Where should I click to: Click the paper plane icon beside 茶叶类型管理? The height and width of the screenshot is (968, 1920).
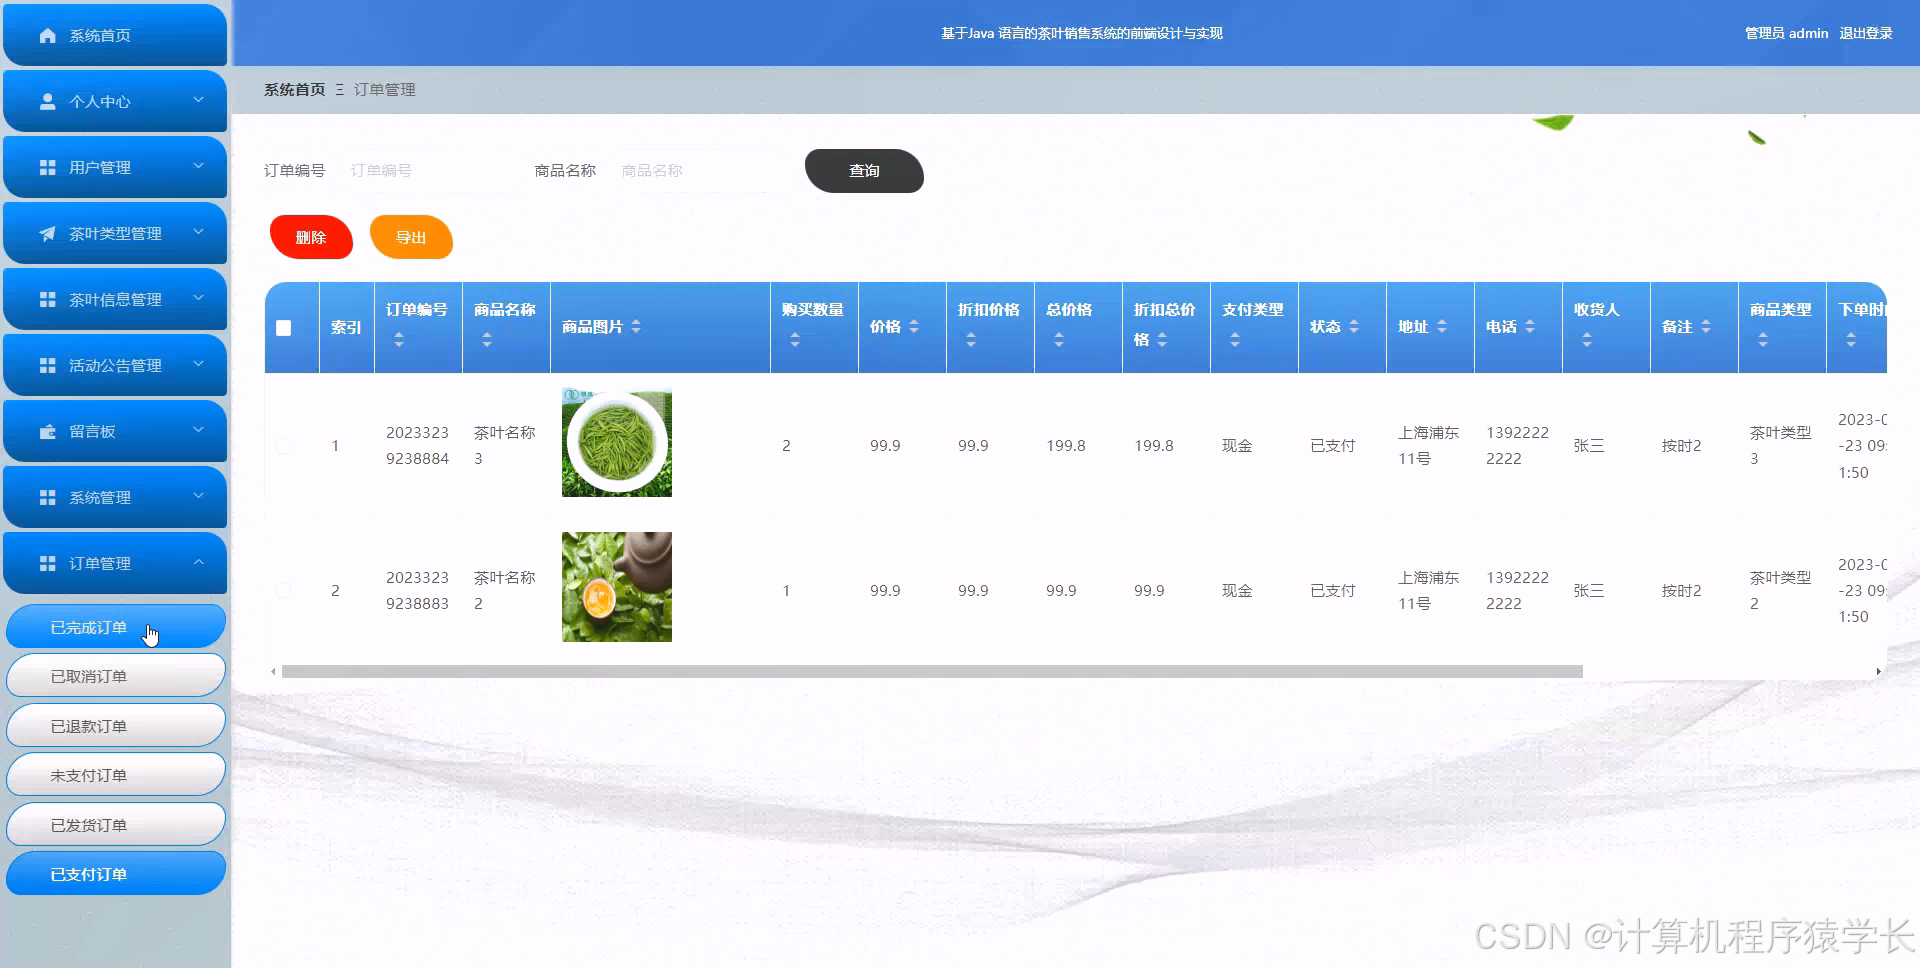coord(47,233)
